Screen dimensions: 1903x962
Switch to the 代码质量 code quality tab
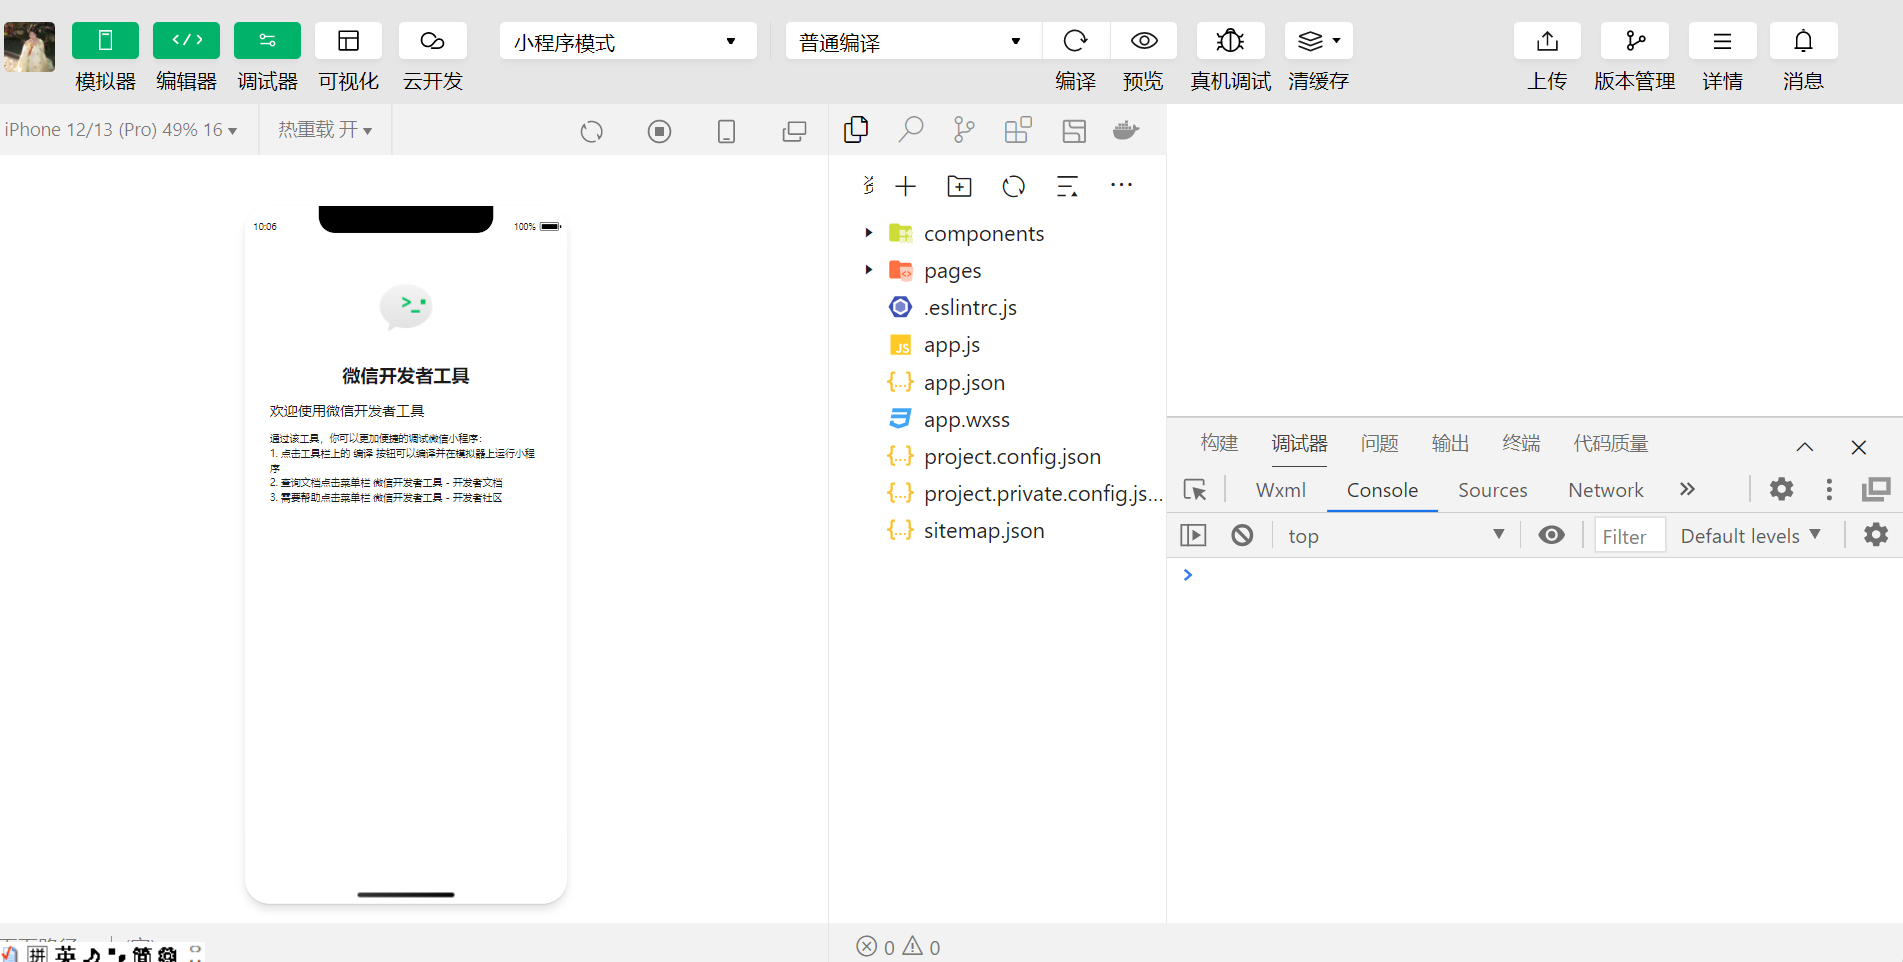[x=1610, y=443]
